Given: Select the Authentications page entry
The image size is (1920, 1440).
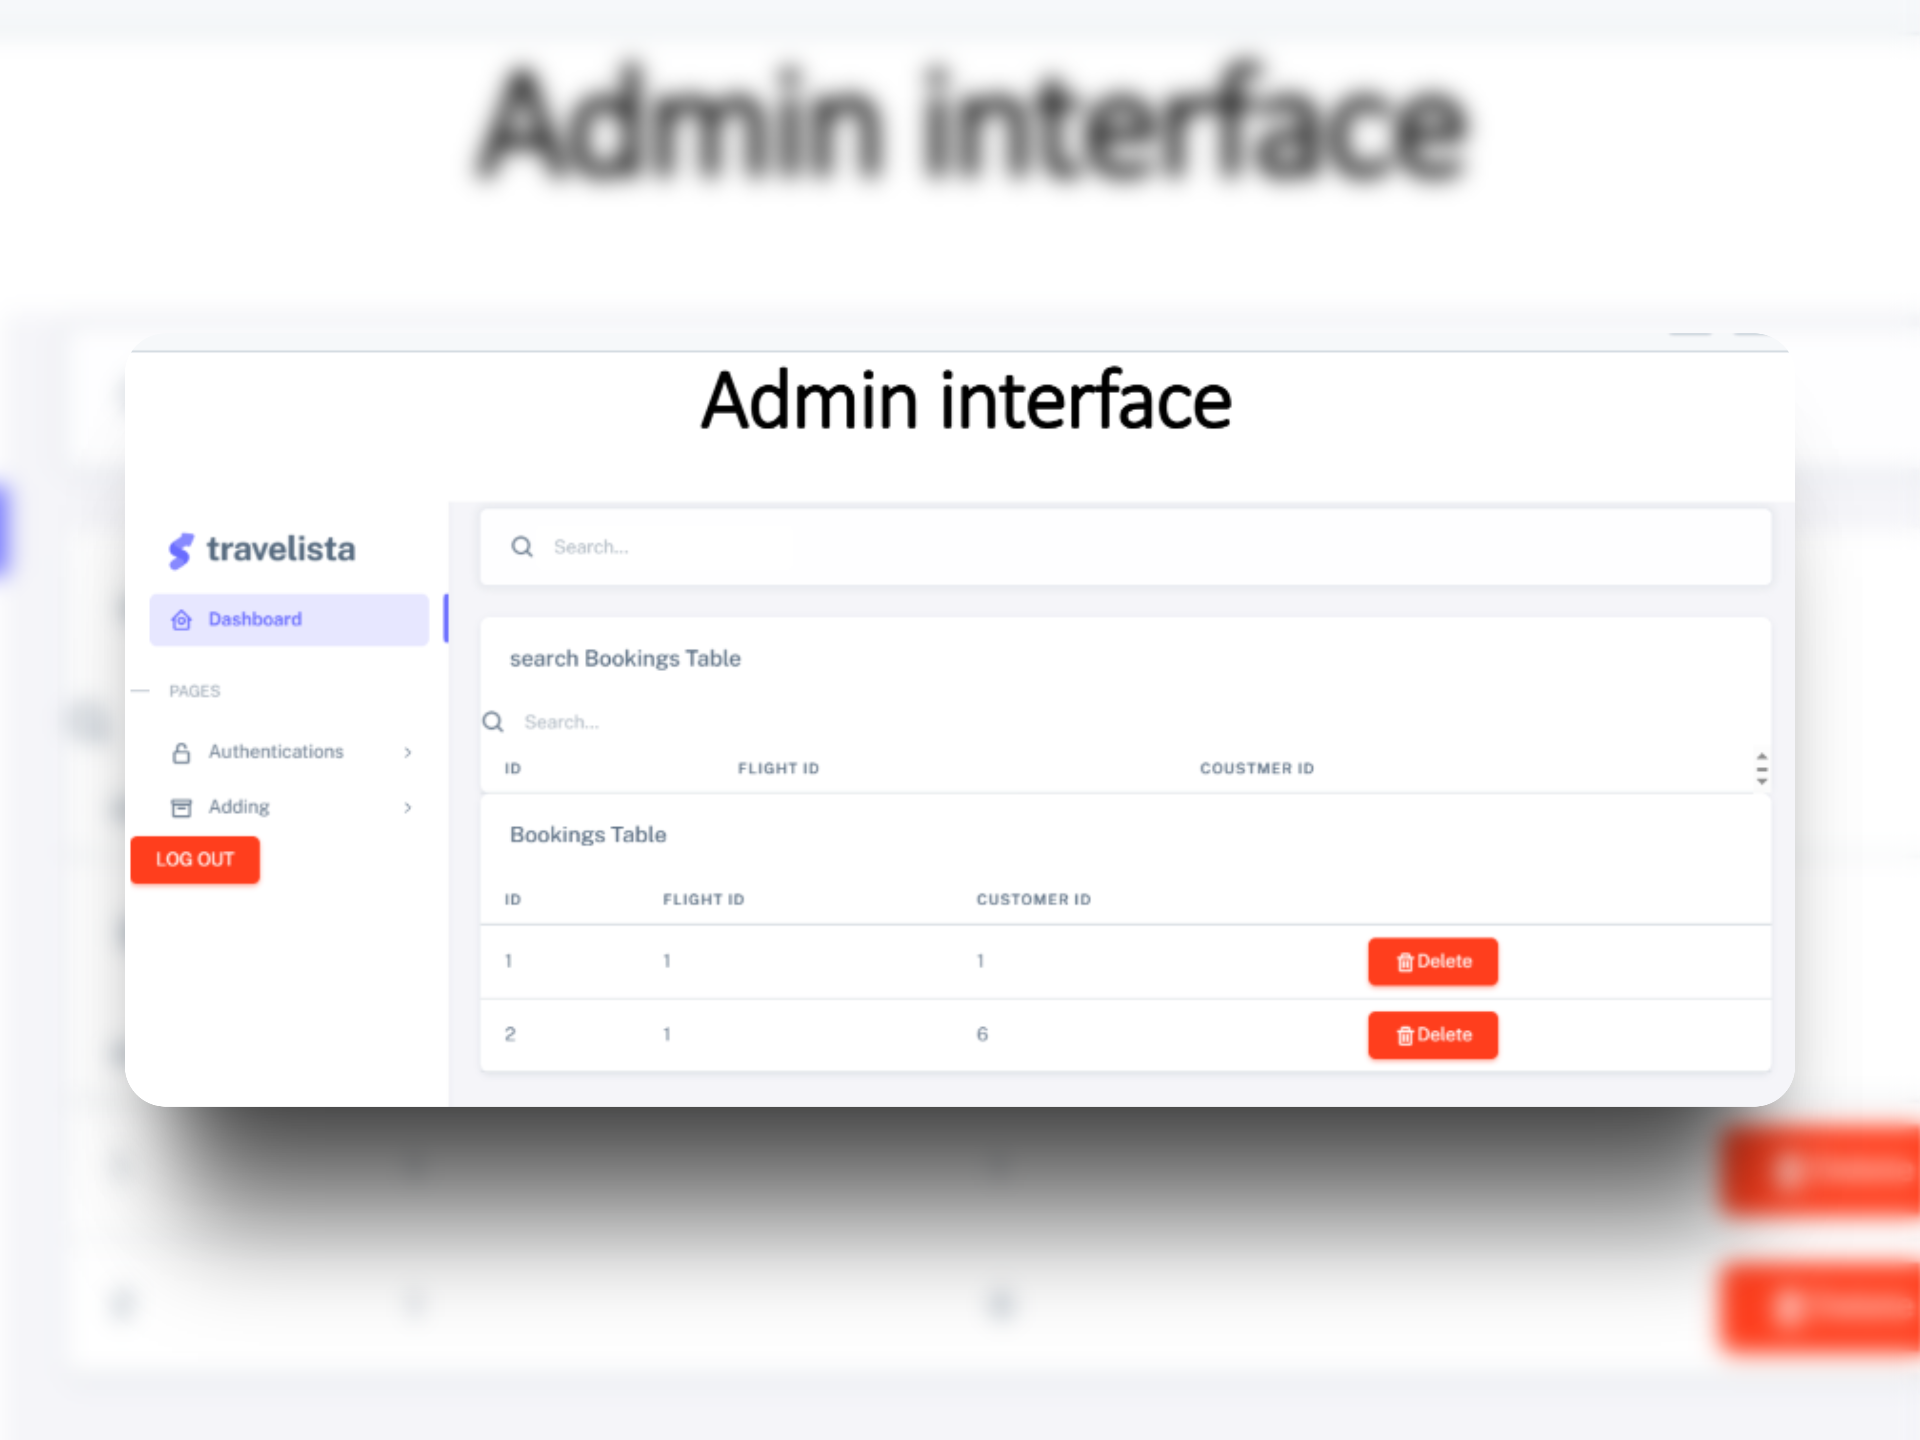Looking at the screenshot, I should coord(276,752).
